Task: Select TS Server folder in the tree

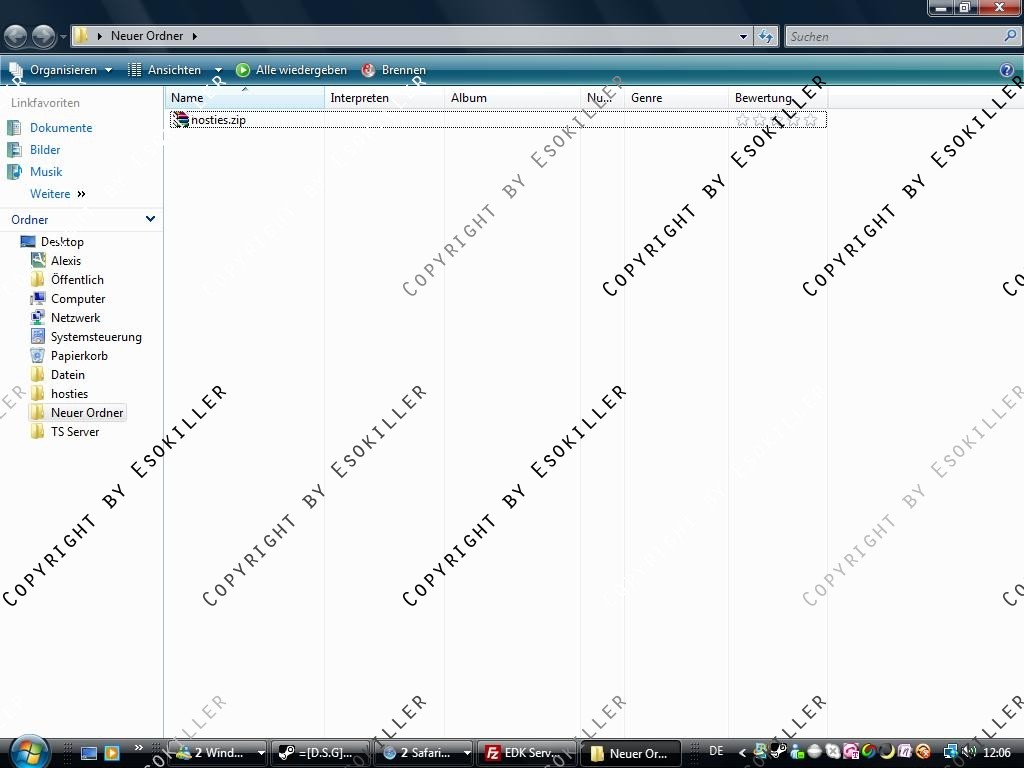Action: [74, 432]
